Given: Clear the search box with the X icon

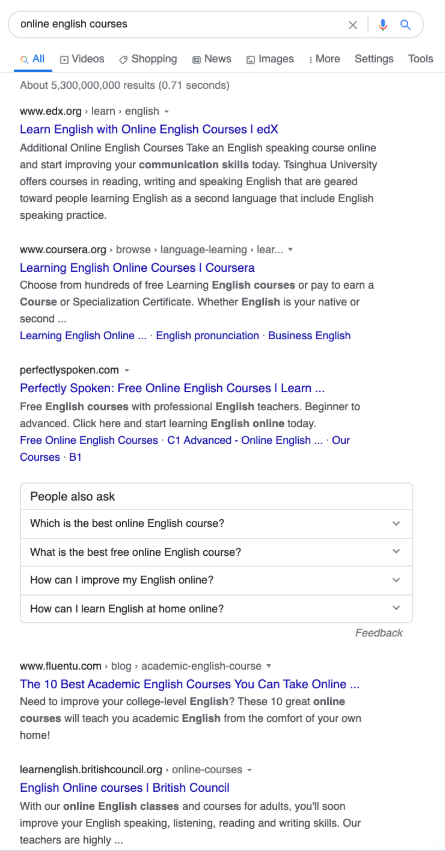Looking at the screenshot, I should point(353,25).
